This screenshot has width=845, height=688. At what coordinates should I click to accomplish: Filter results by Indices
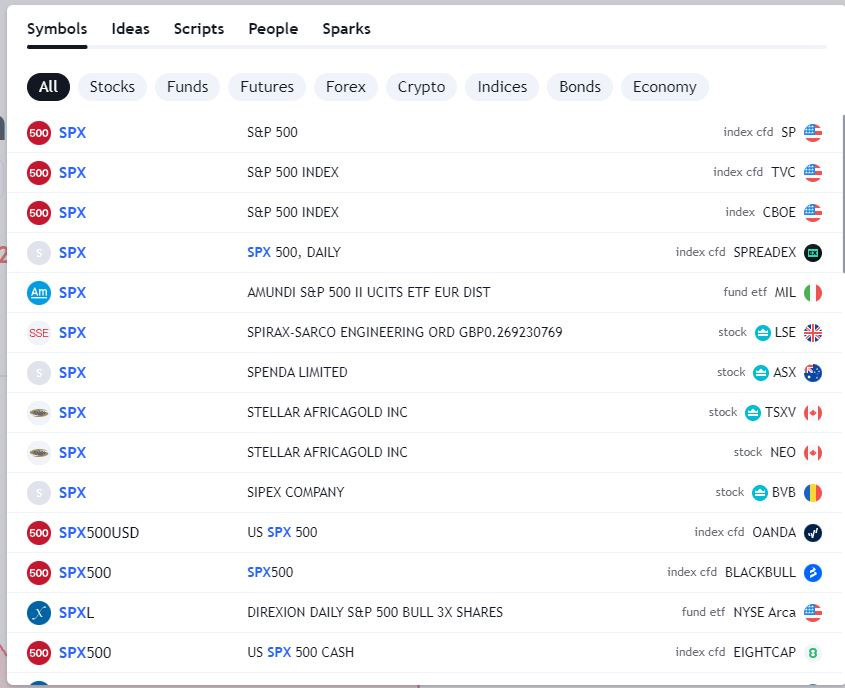point(502,87)
